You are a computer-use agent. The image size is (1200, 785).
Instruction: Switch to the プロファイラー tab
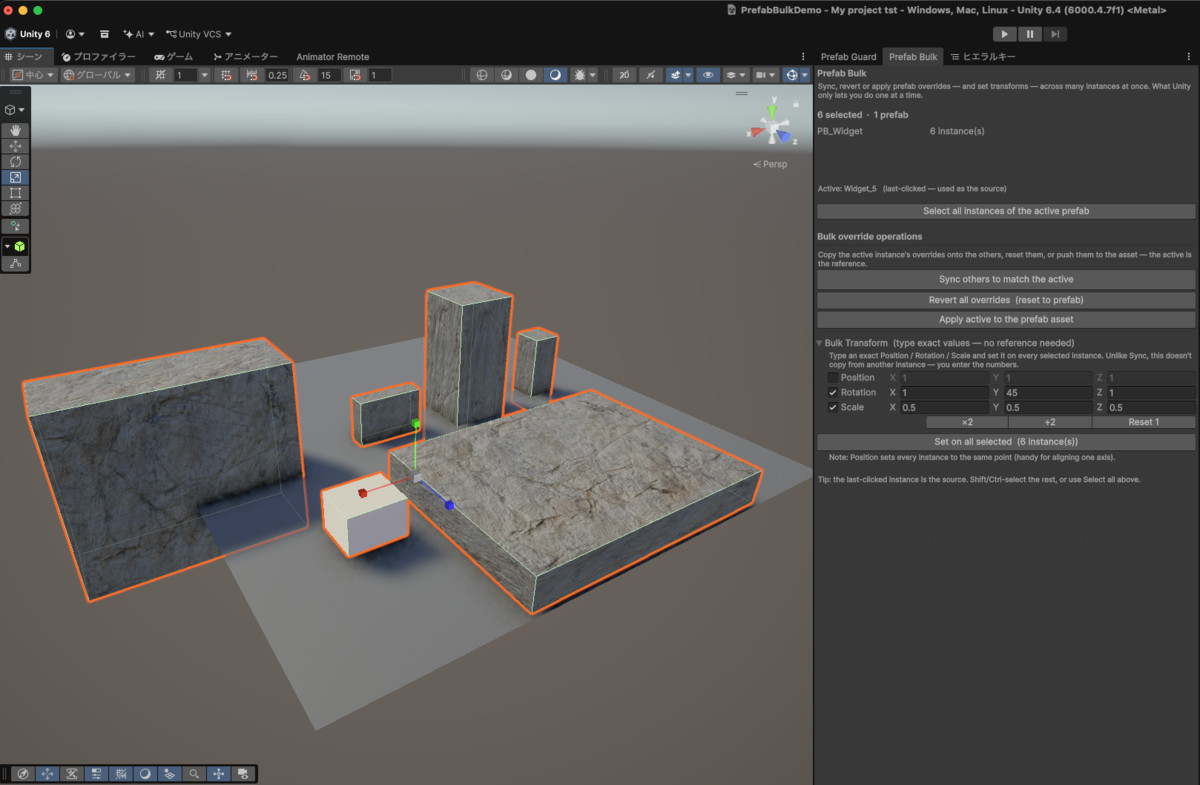point(97,57)
